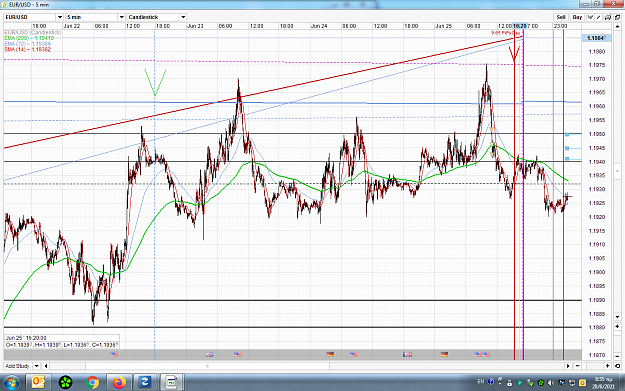Select the line drawing tool
The image size is (625, 391).
(599, 17)
